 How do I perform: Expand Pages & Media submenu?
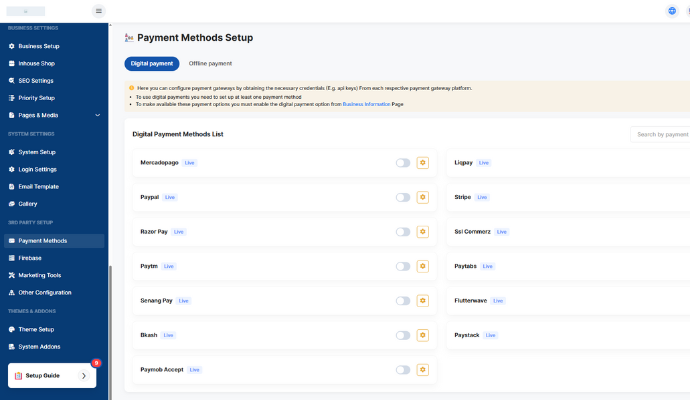pos(97,115)
